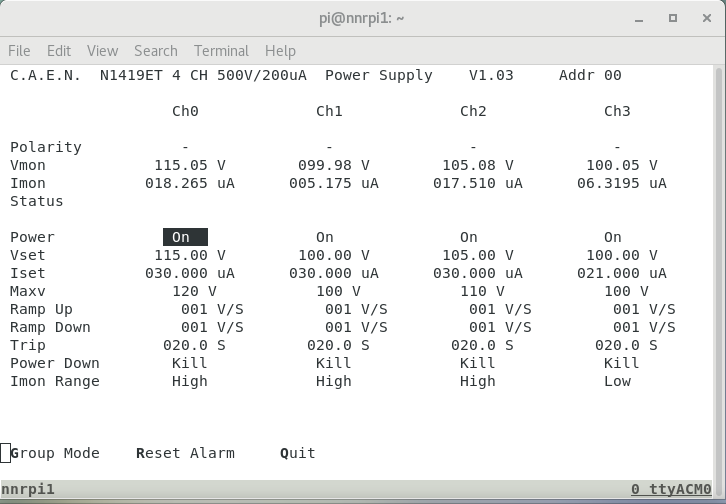The width and height of the screenshot is (726, 504).
Task: Close the terminal window
Action: coord(705,18)
